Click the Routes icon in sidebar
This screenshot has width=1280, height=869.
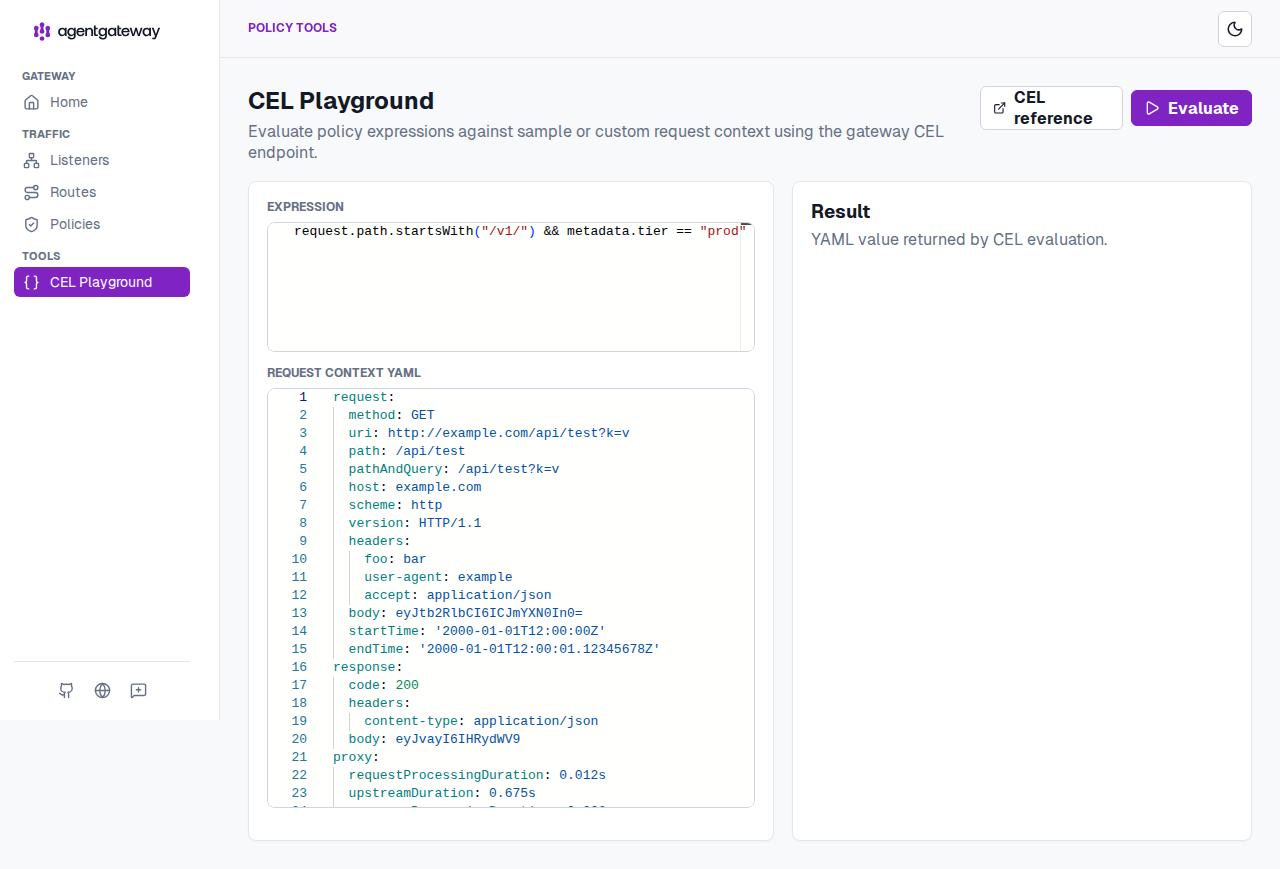click(32, 192)
